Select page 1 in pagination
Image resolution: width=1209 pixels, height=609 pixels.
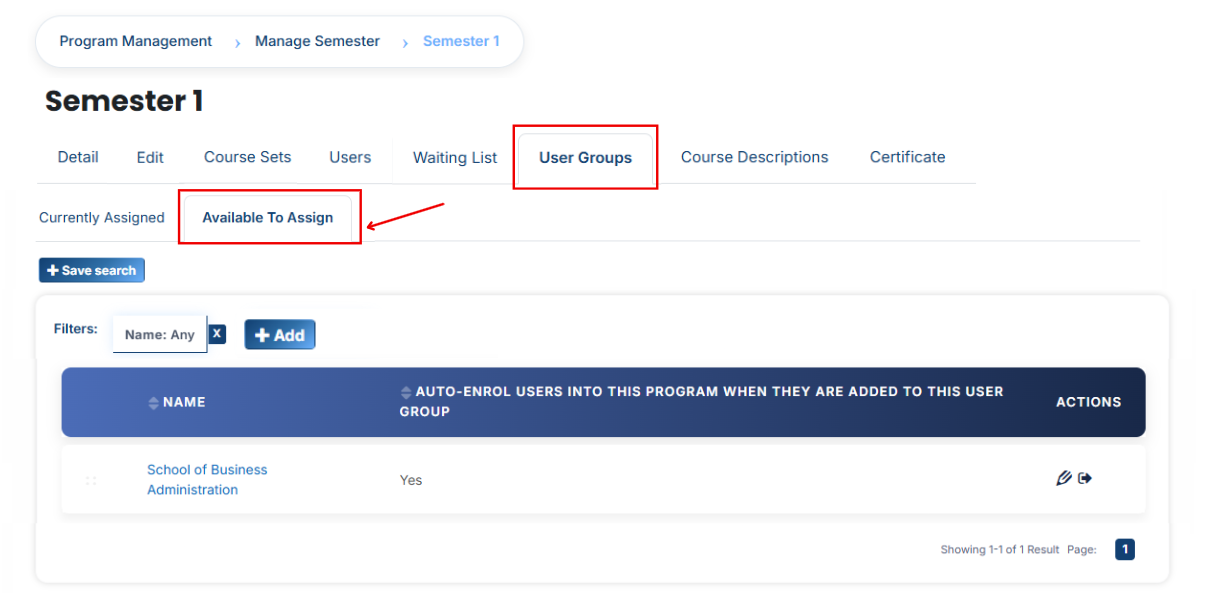coord(1125,549)
